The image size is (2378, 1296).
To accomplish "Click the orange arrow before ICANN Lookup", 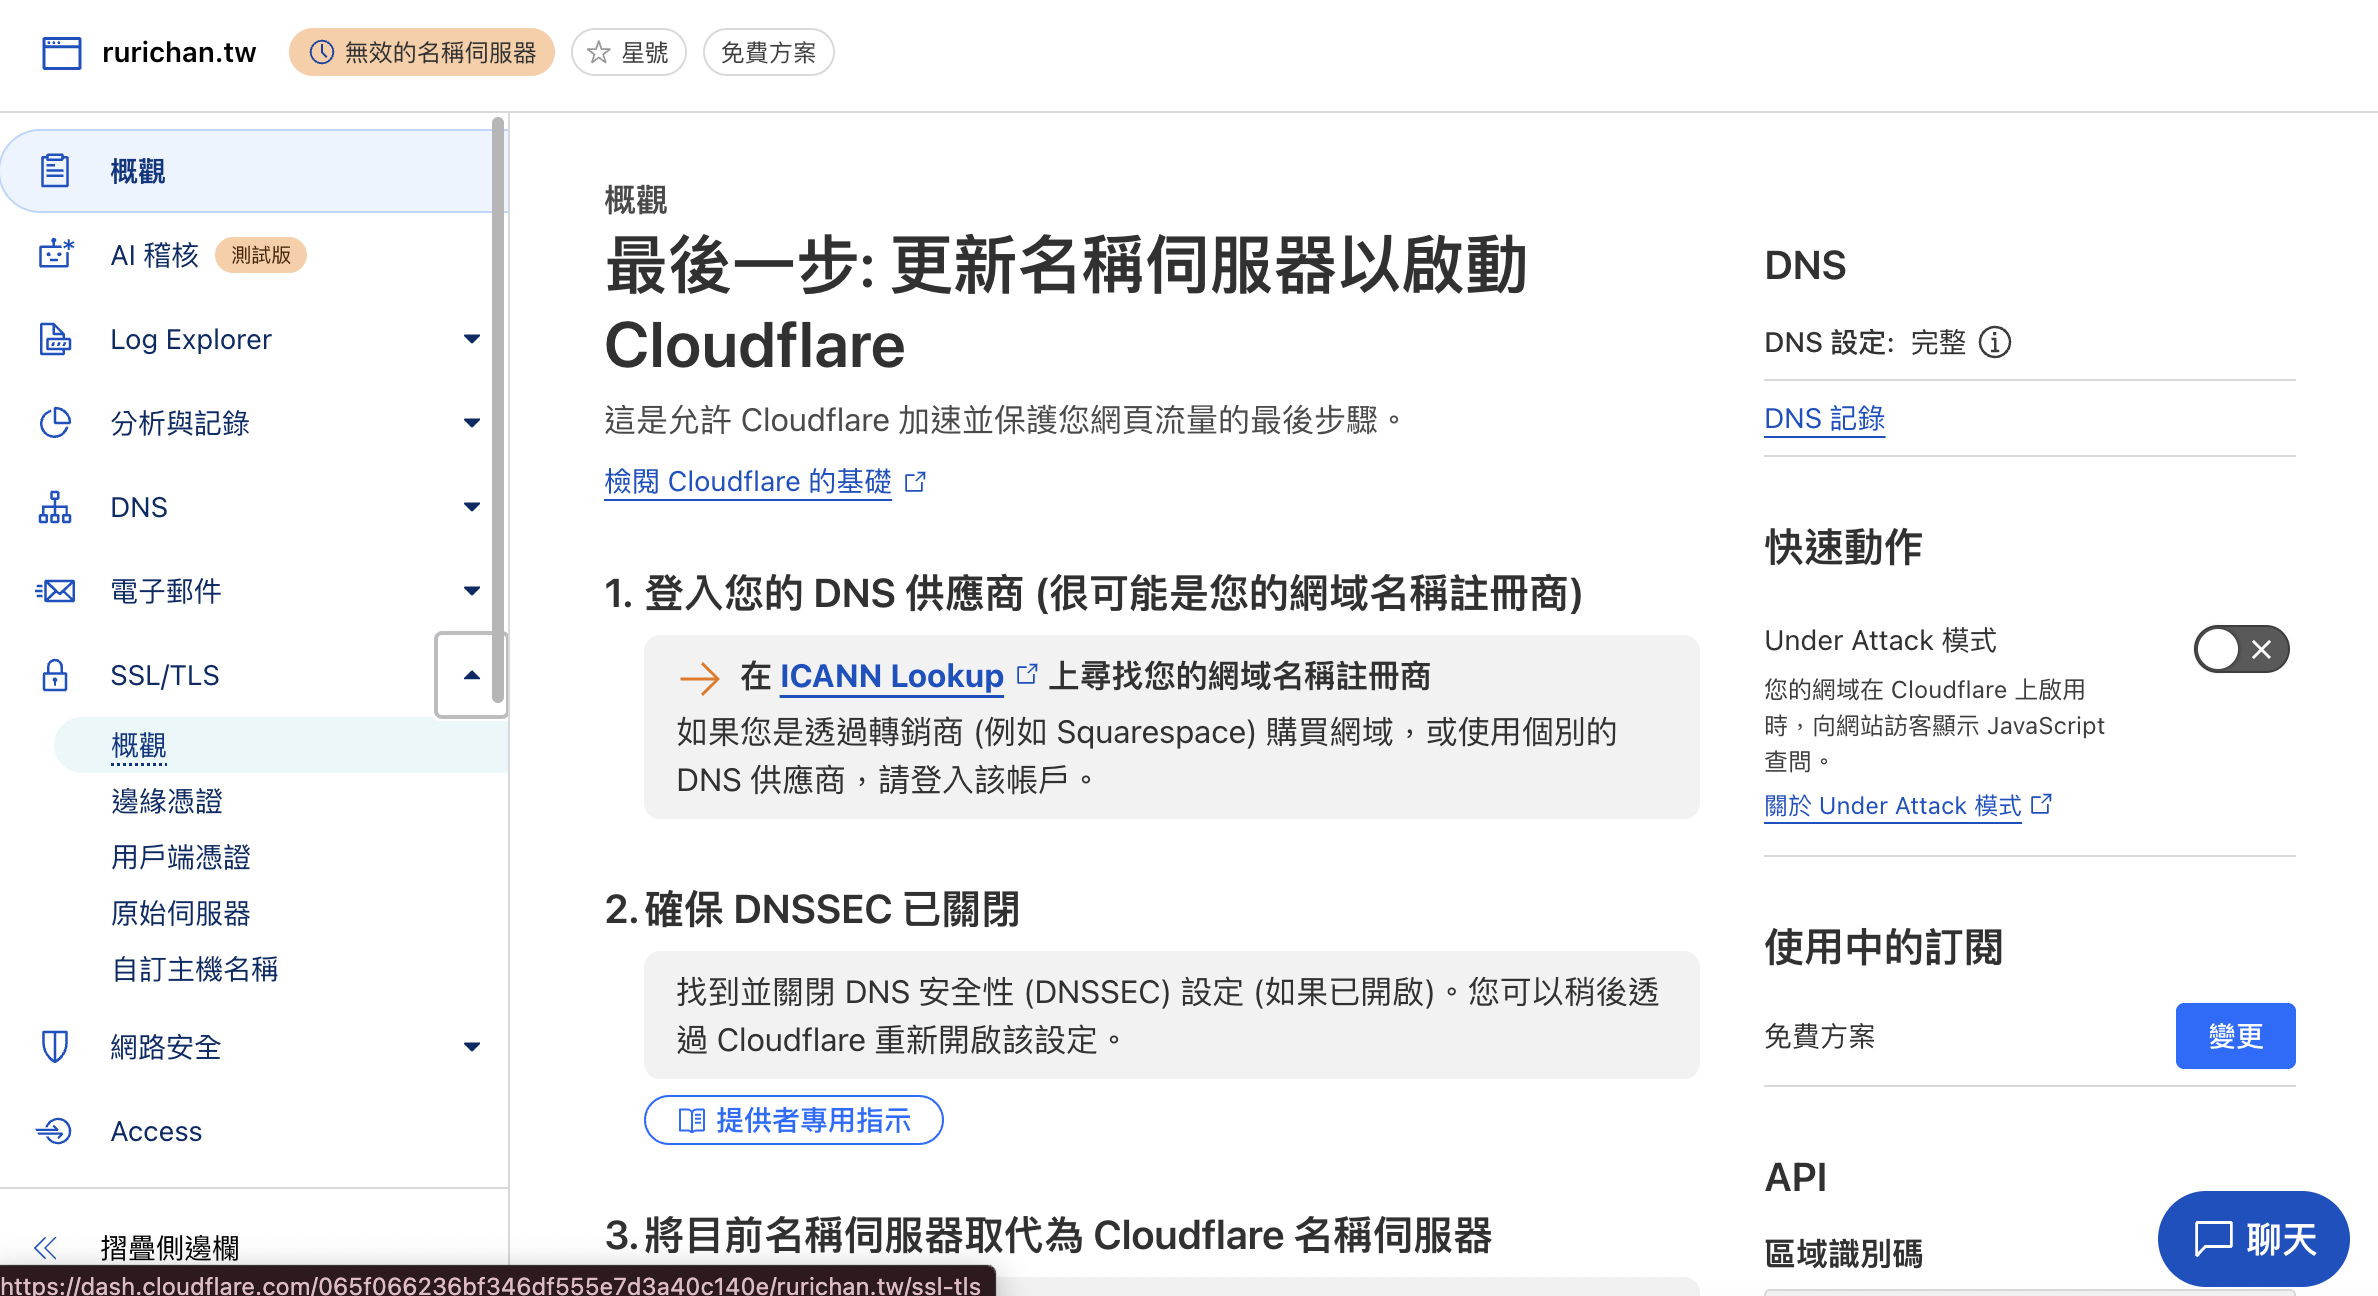I will [699, 678].
